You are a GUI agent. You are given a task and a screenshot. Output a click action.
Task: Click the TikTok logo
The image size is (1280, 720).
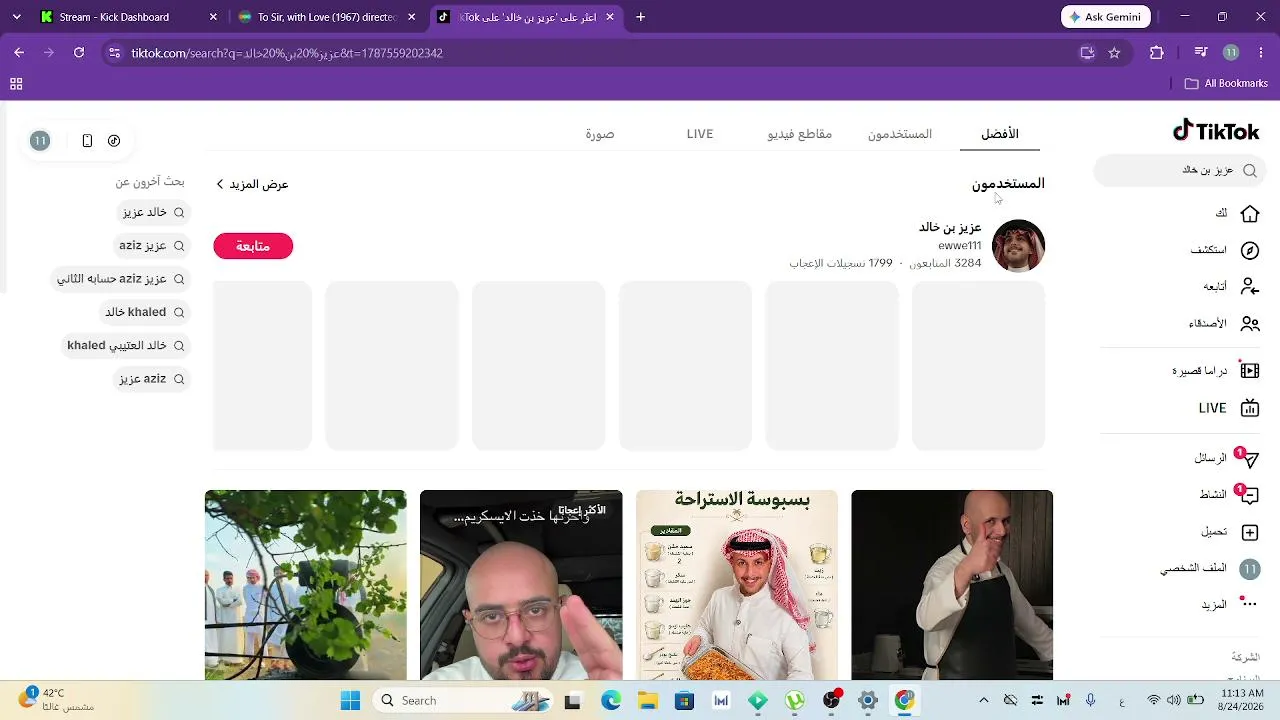(x=1216, y=131)
